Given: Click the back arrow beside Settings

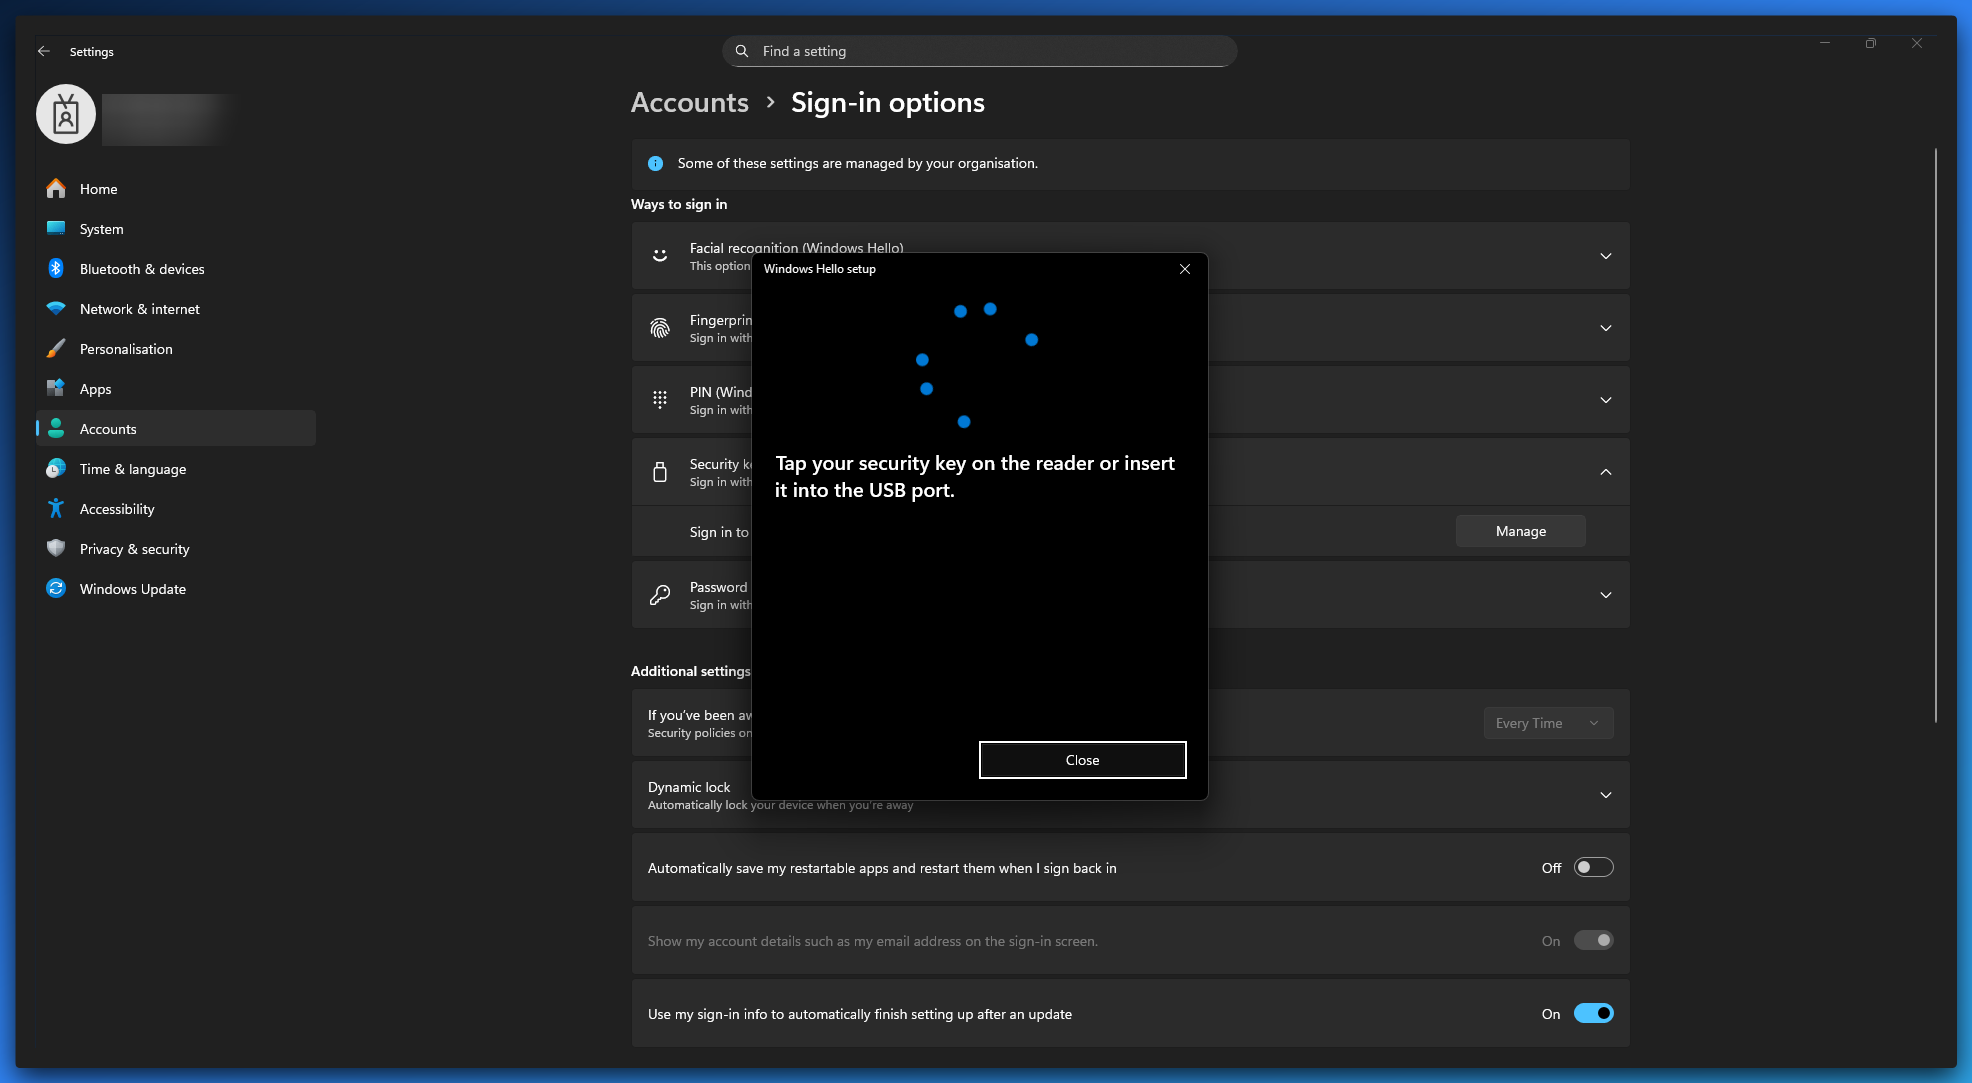Looking at the screenshot, I should (x=43, y=51).
